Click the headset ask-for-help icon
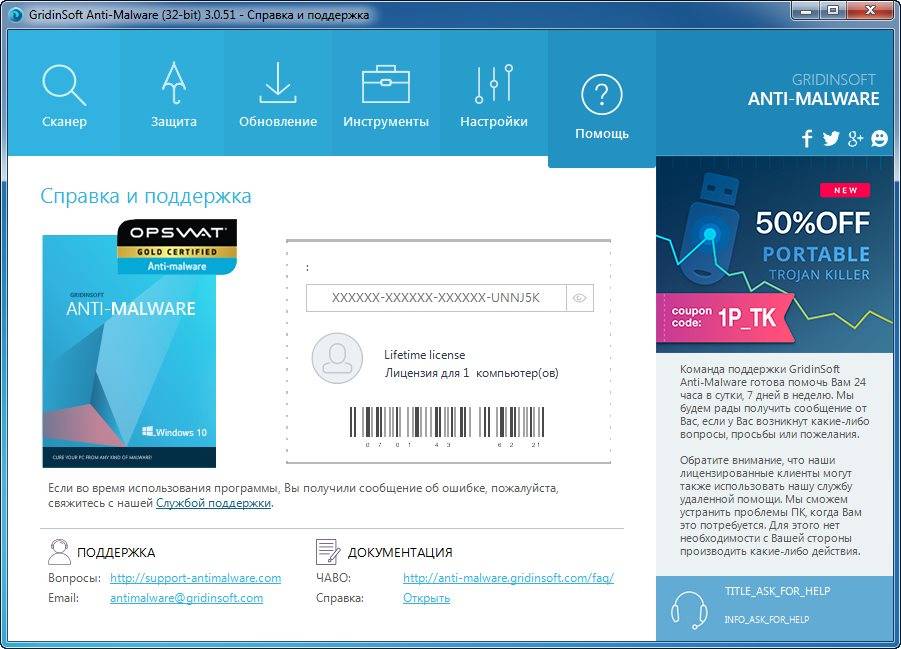 click(x=690, y=609)
